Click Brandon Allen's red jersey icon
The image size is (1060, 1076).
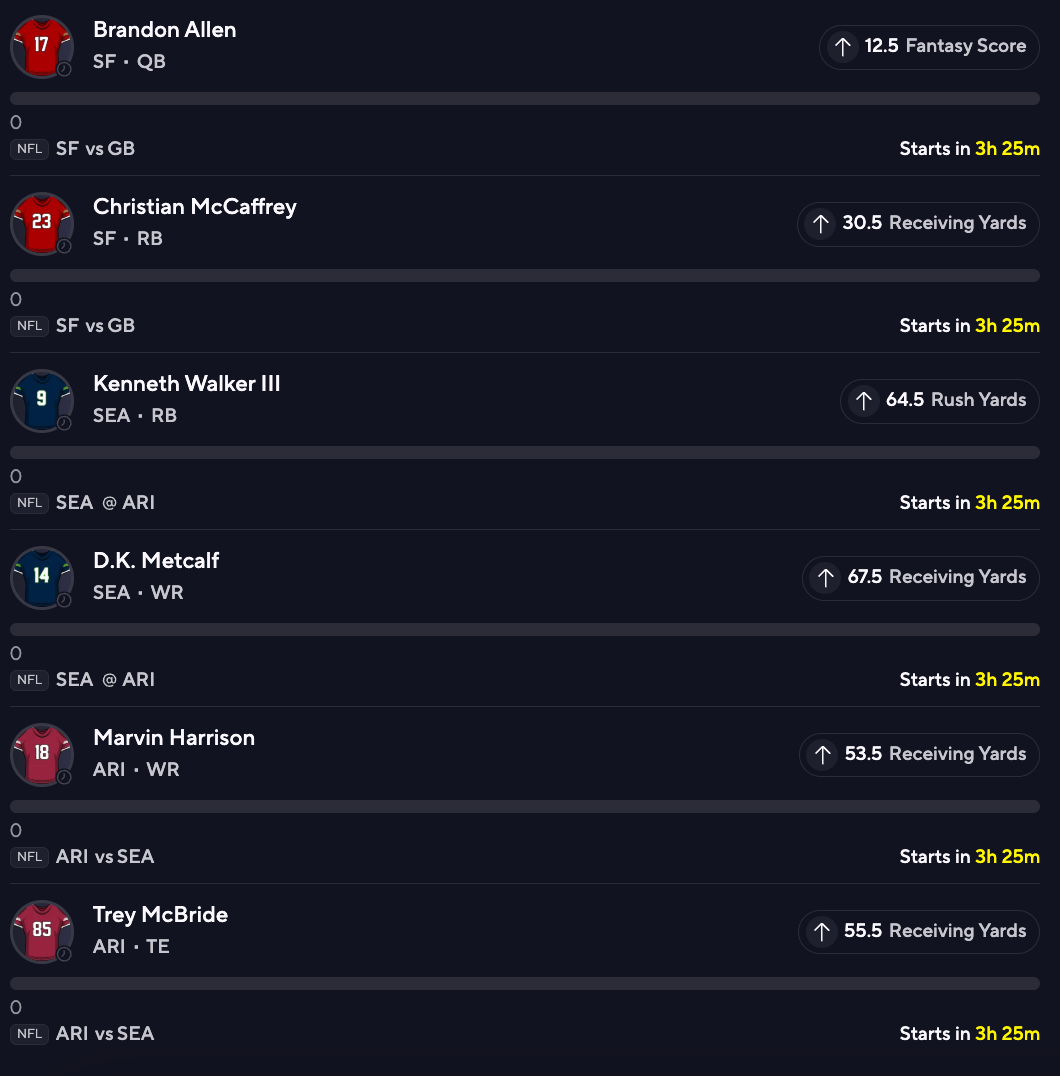click(x=41, y=46)
